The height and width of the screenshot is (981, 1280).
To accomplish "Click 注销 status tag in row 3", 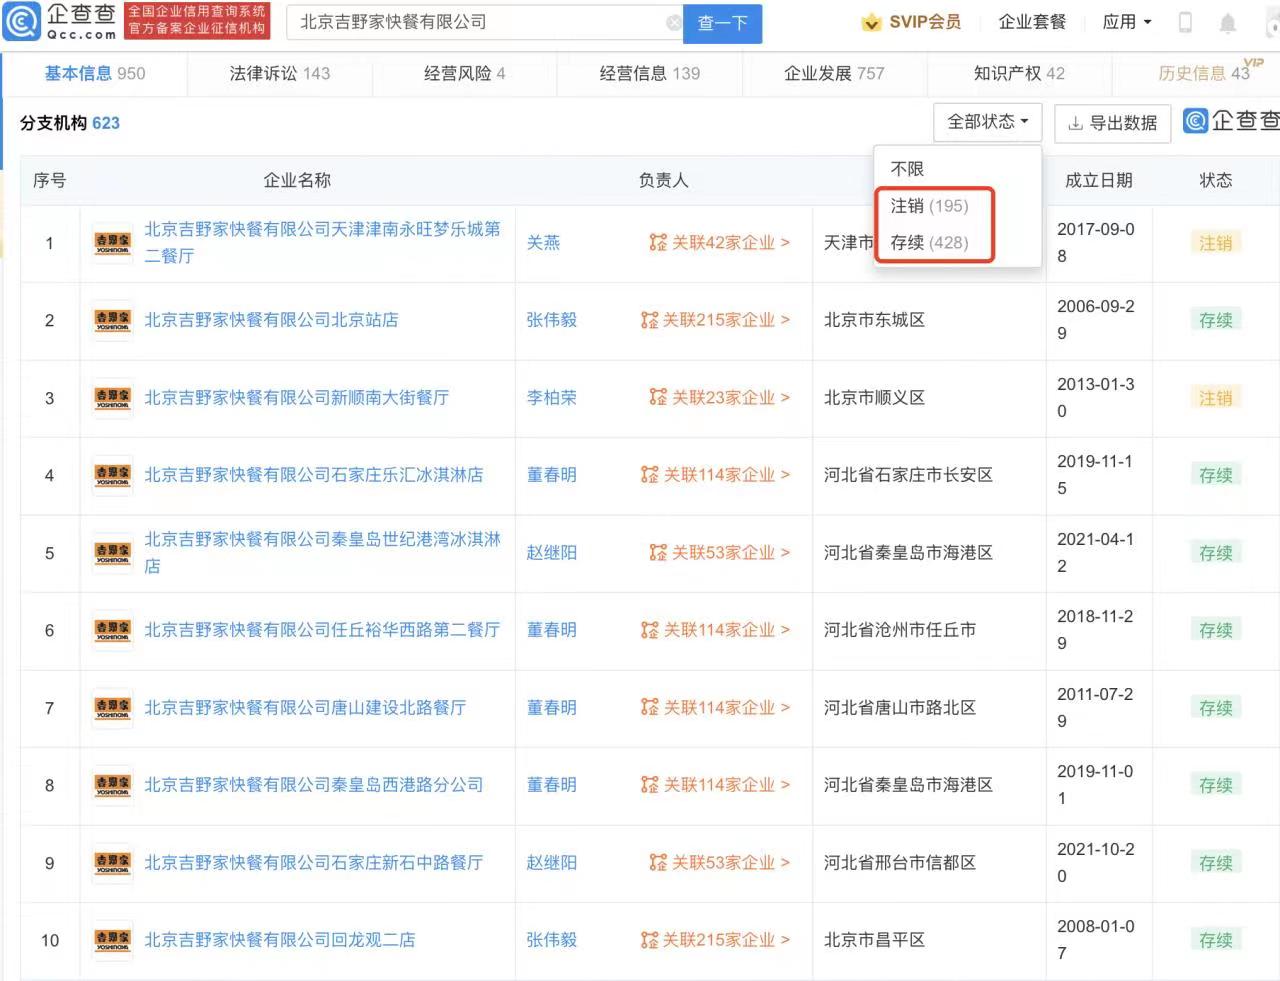I will coord(1216,398).
